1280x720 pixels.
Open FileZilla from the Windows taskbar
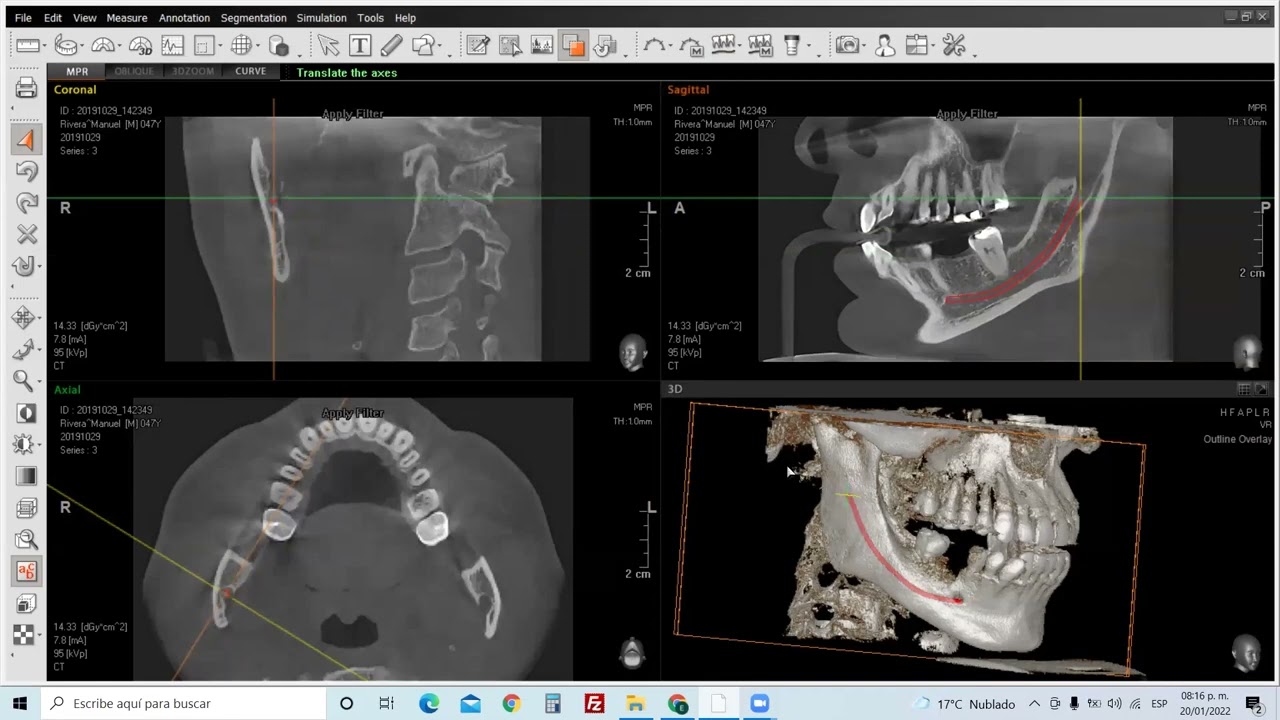click(x=594, y=704)
